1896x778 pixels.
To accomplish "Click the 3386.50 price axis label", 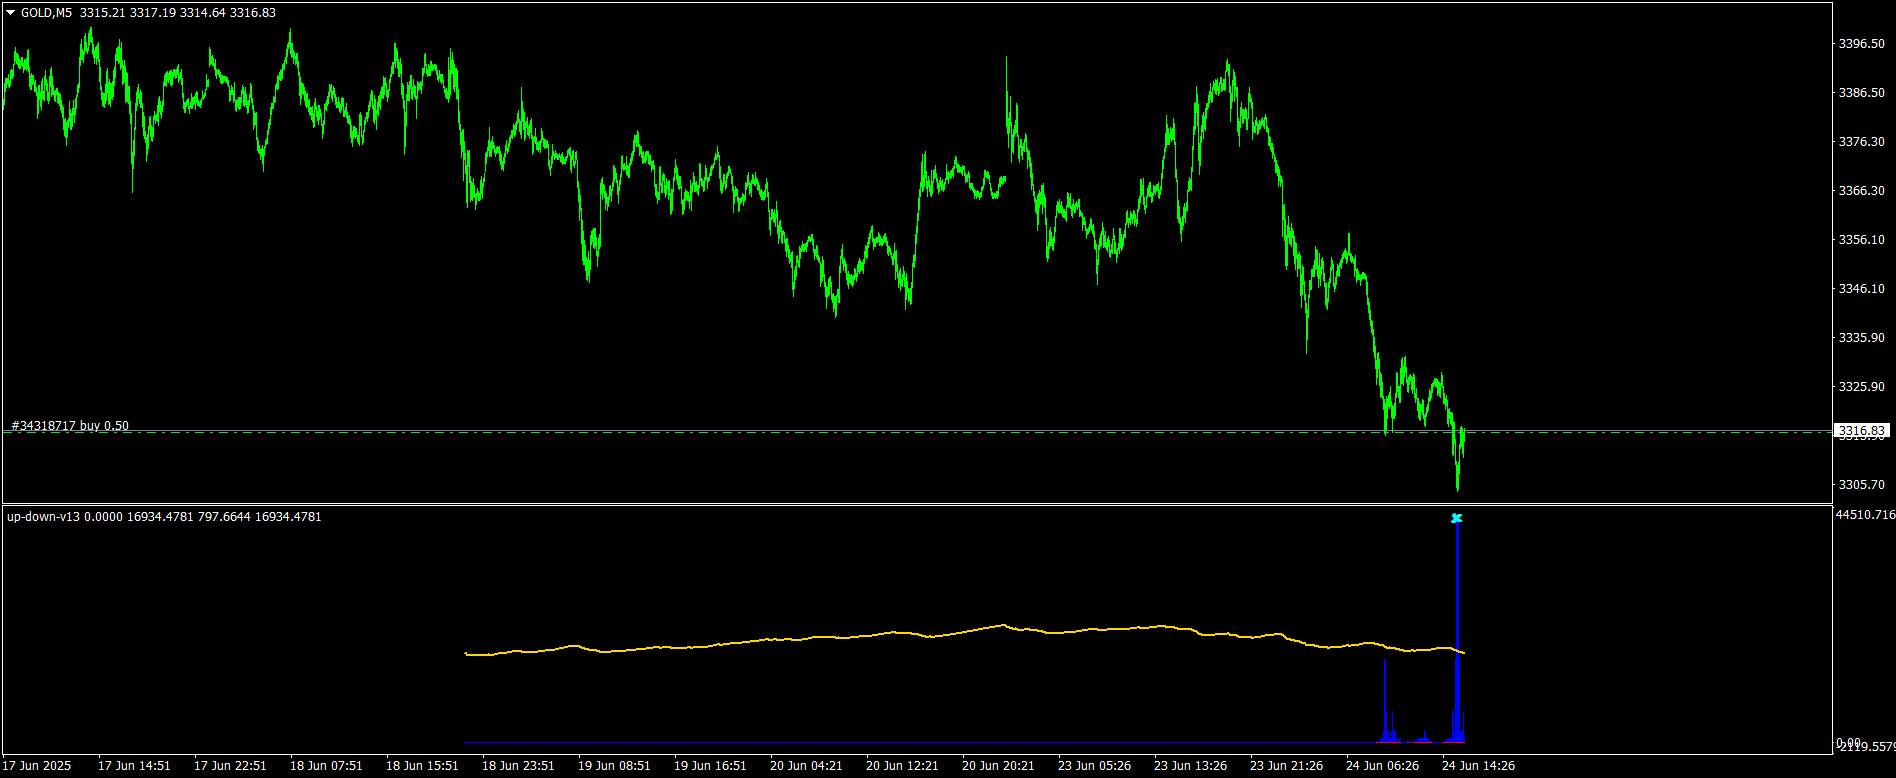I will [x=1862, y=93].
